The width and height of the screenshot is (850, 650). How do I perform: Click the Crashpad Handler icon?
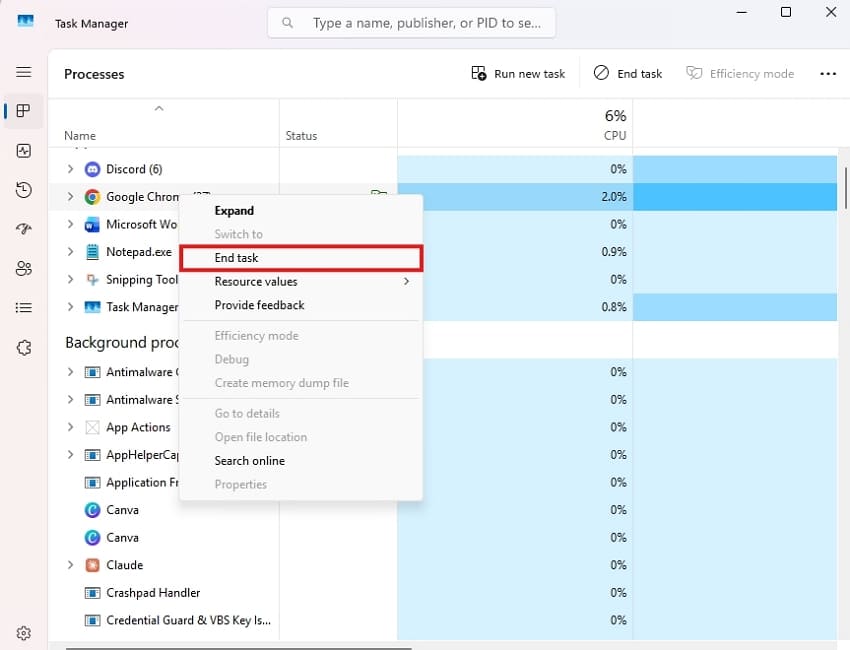[x=92, y=593]
